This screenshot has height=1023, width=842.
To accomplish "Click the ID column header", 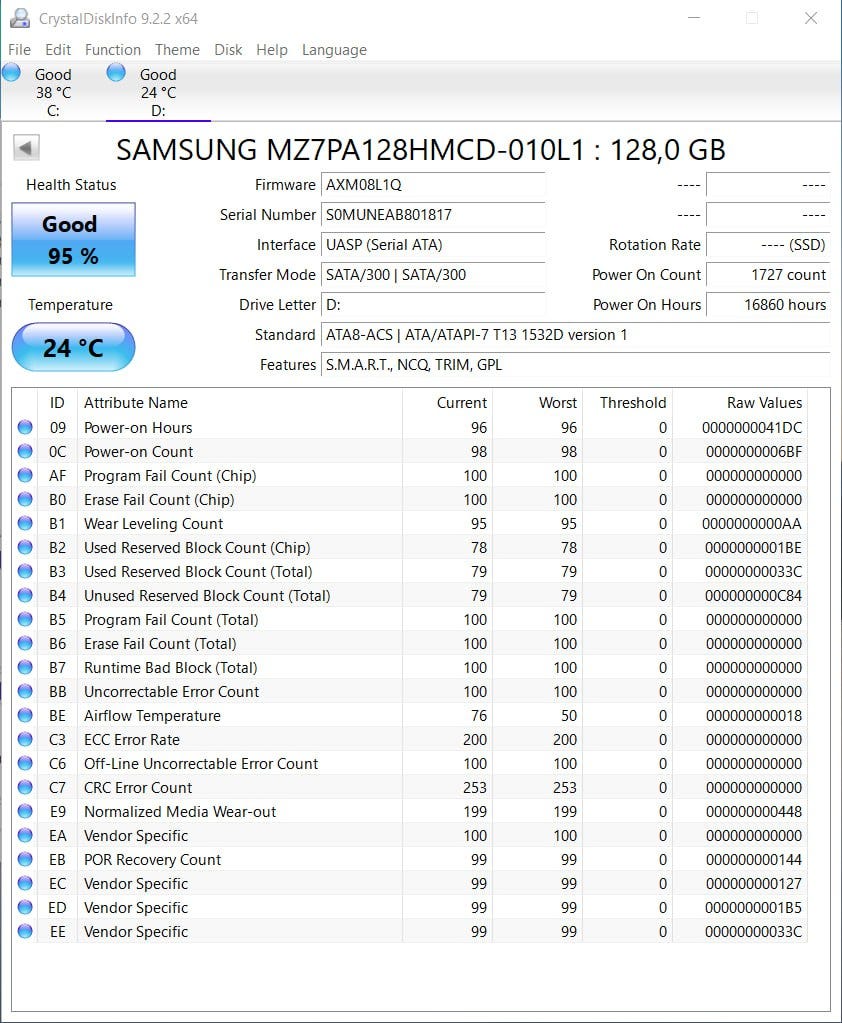I will tap(57, 403).
